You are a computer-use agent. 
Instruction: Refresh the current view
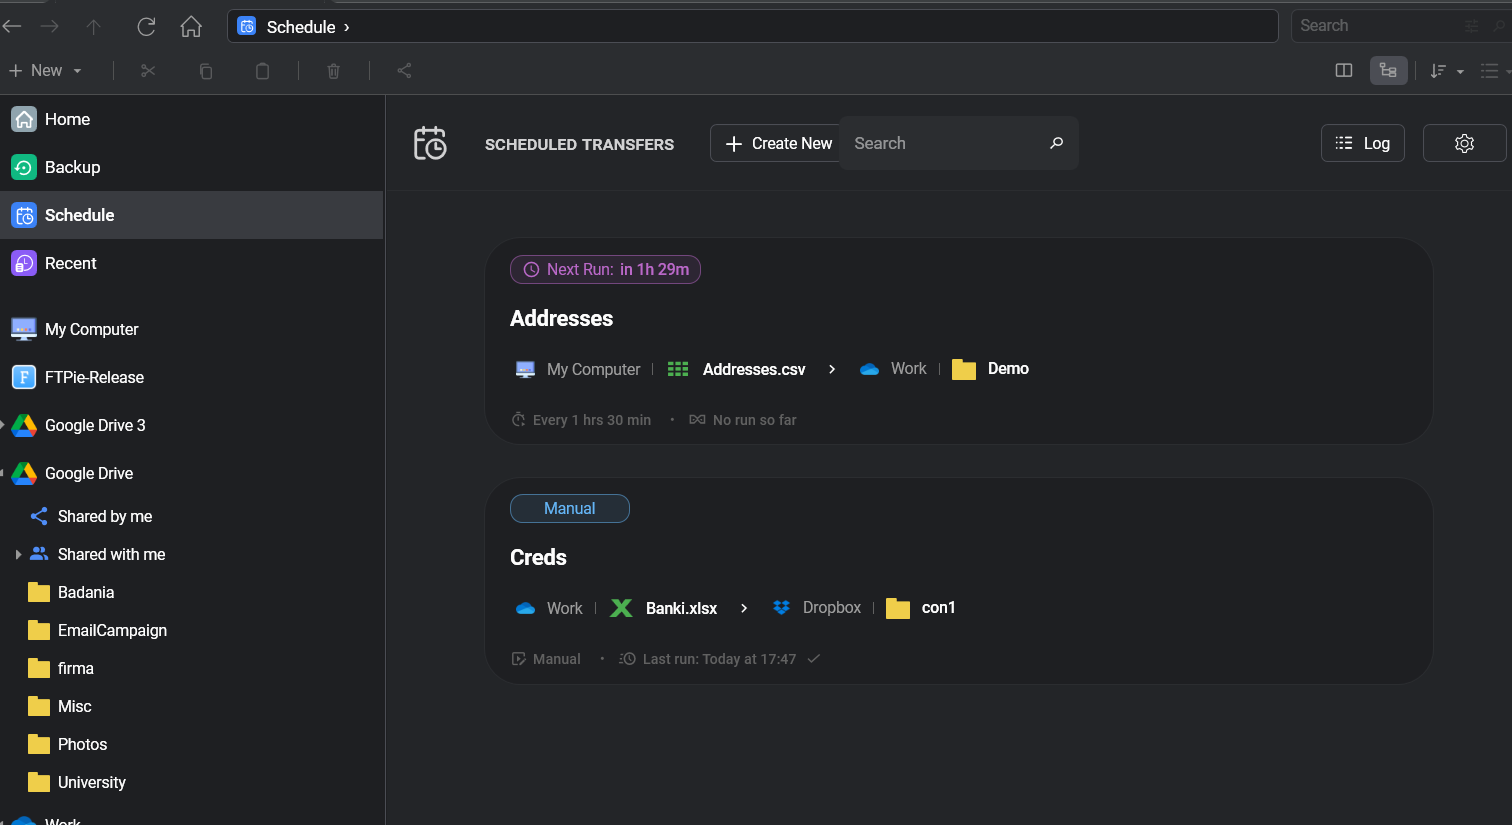[146, 27]
